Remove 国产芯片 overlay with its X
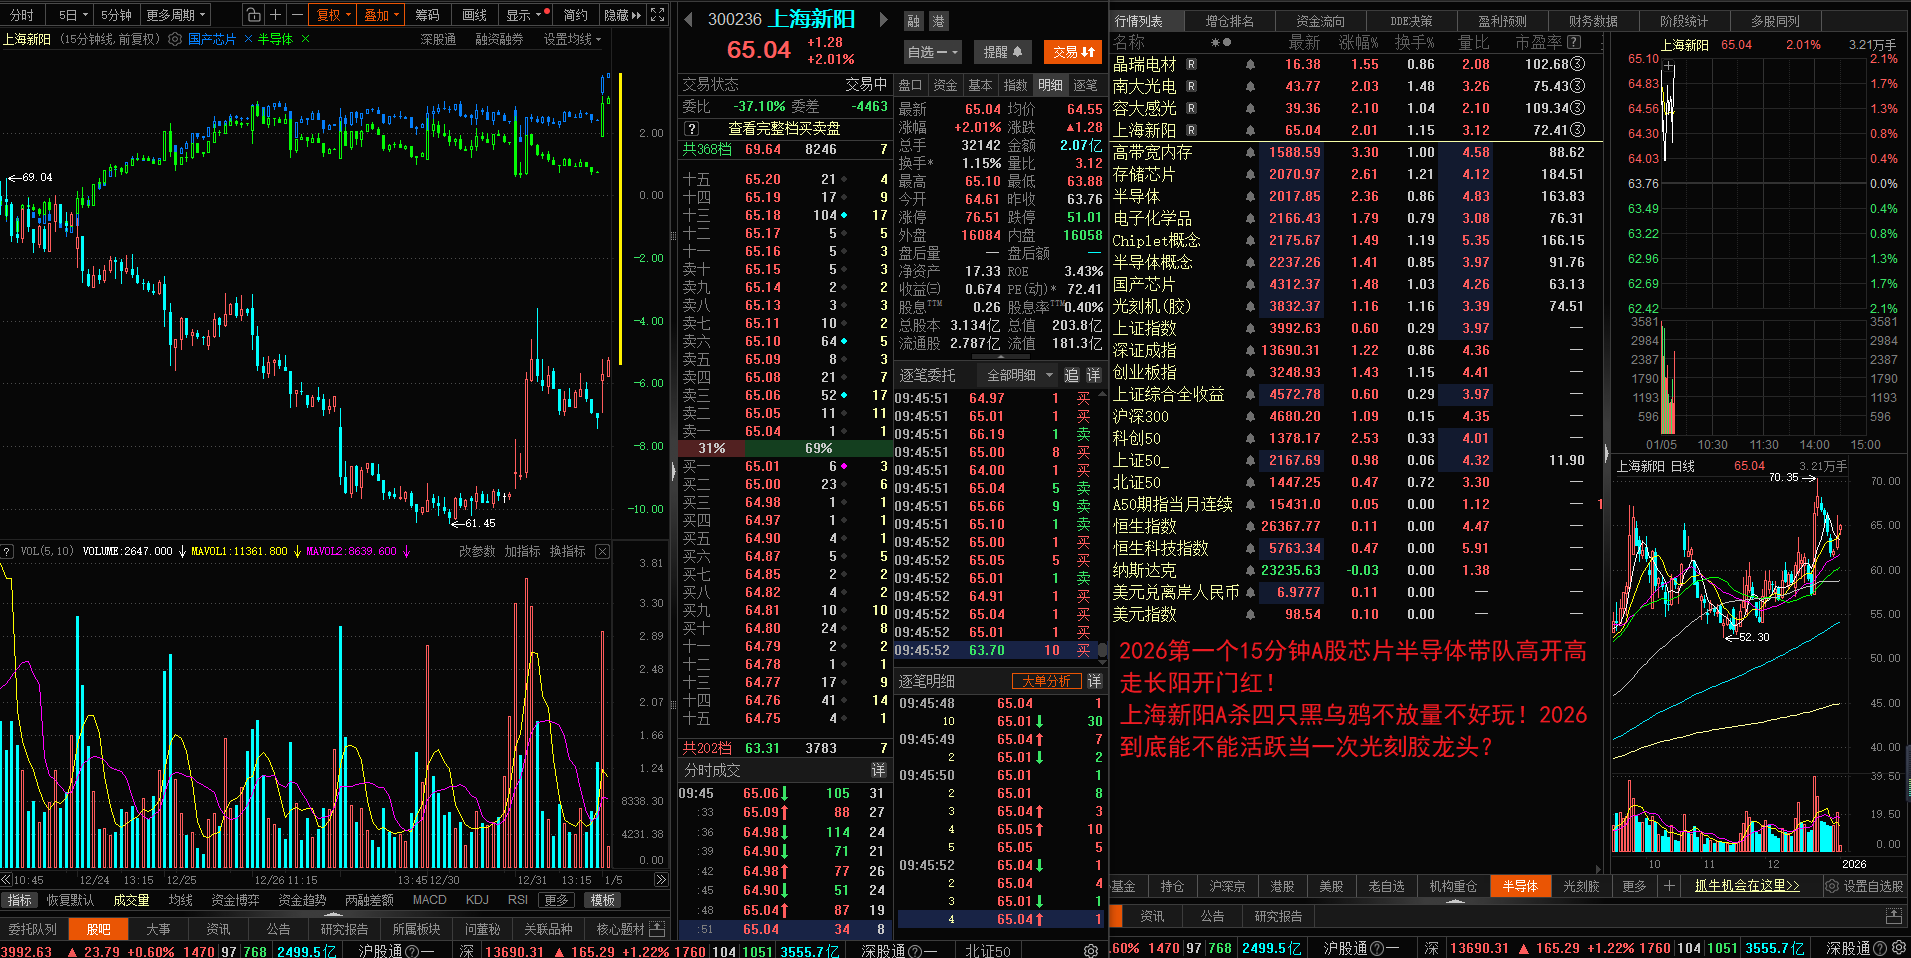1911x958 pixels. 248,39
